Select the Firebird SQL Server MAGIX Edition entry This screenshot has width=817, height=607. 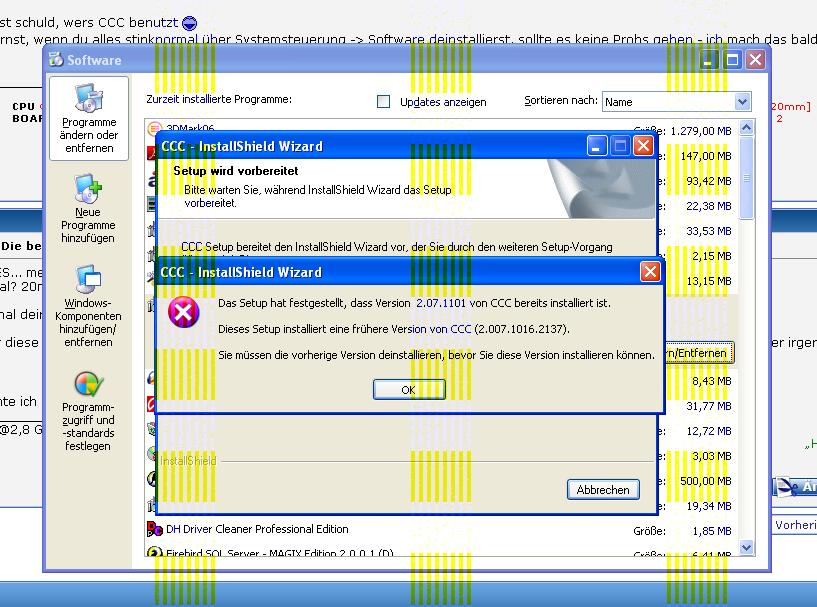[280, 552]
